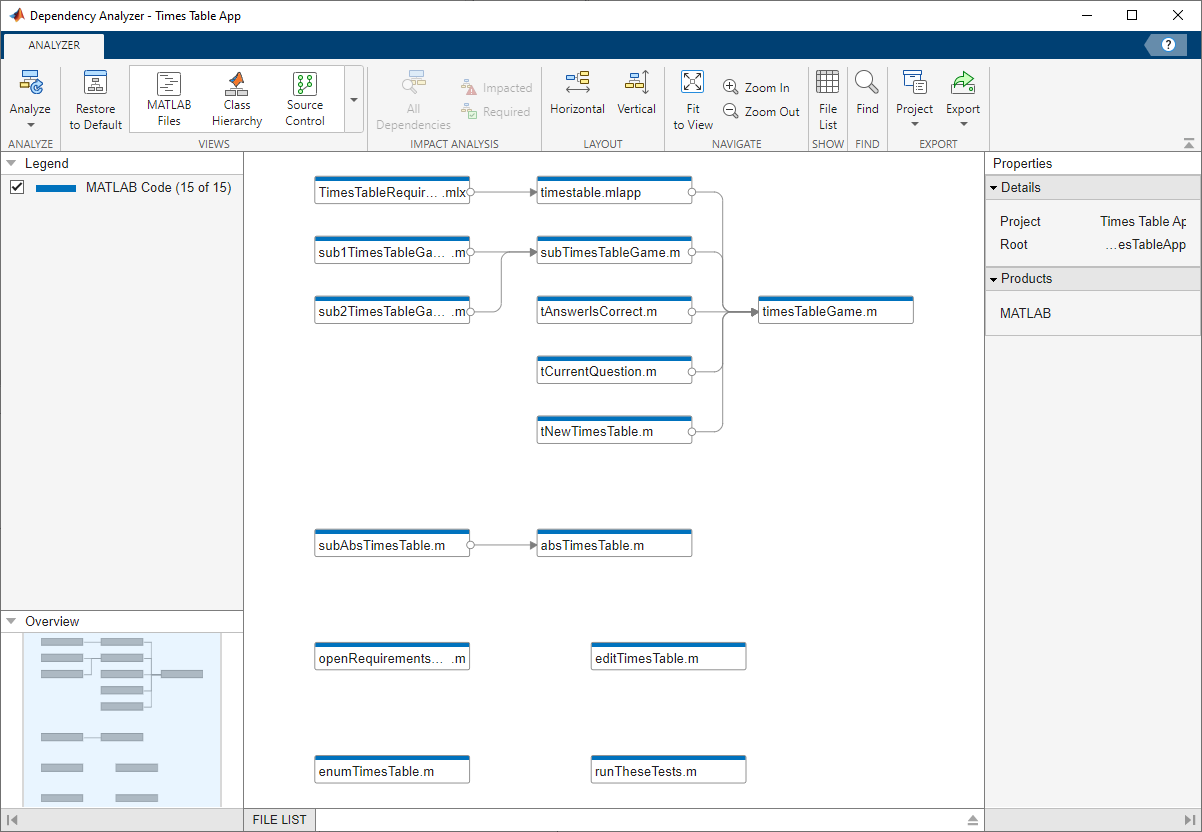Collapse the Legend panel
Image resolution: width=1202 pixels, height=832 pixels.
click(x=12, y=163)
